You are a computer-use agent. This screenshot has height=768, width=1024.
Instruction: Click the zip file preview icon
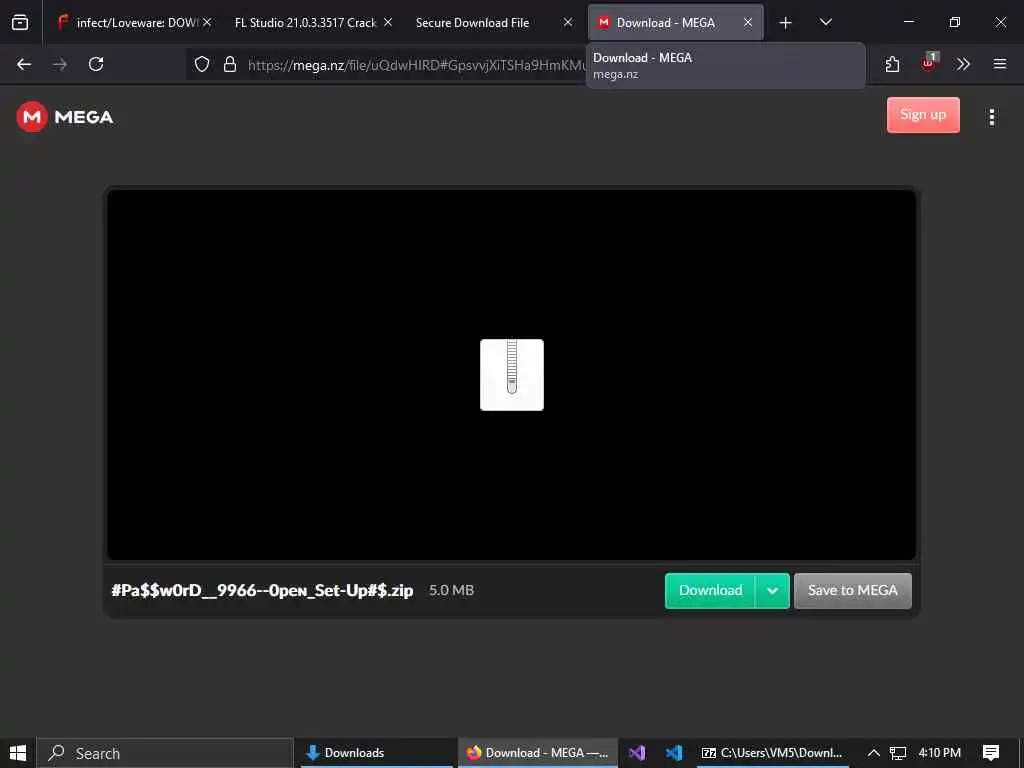[x=512, y=375]
